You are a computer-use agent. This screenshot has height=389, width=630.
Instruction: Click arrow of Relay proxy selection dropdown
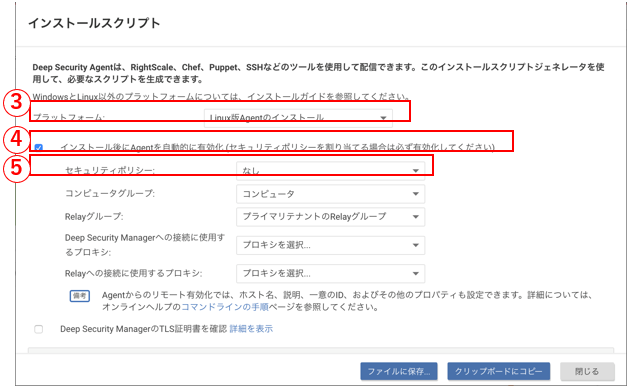[x=415, y=274]
